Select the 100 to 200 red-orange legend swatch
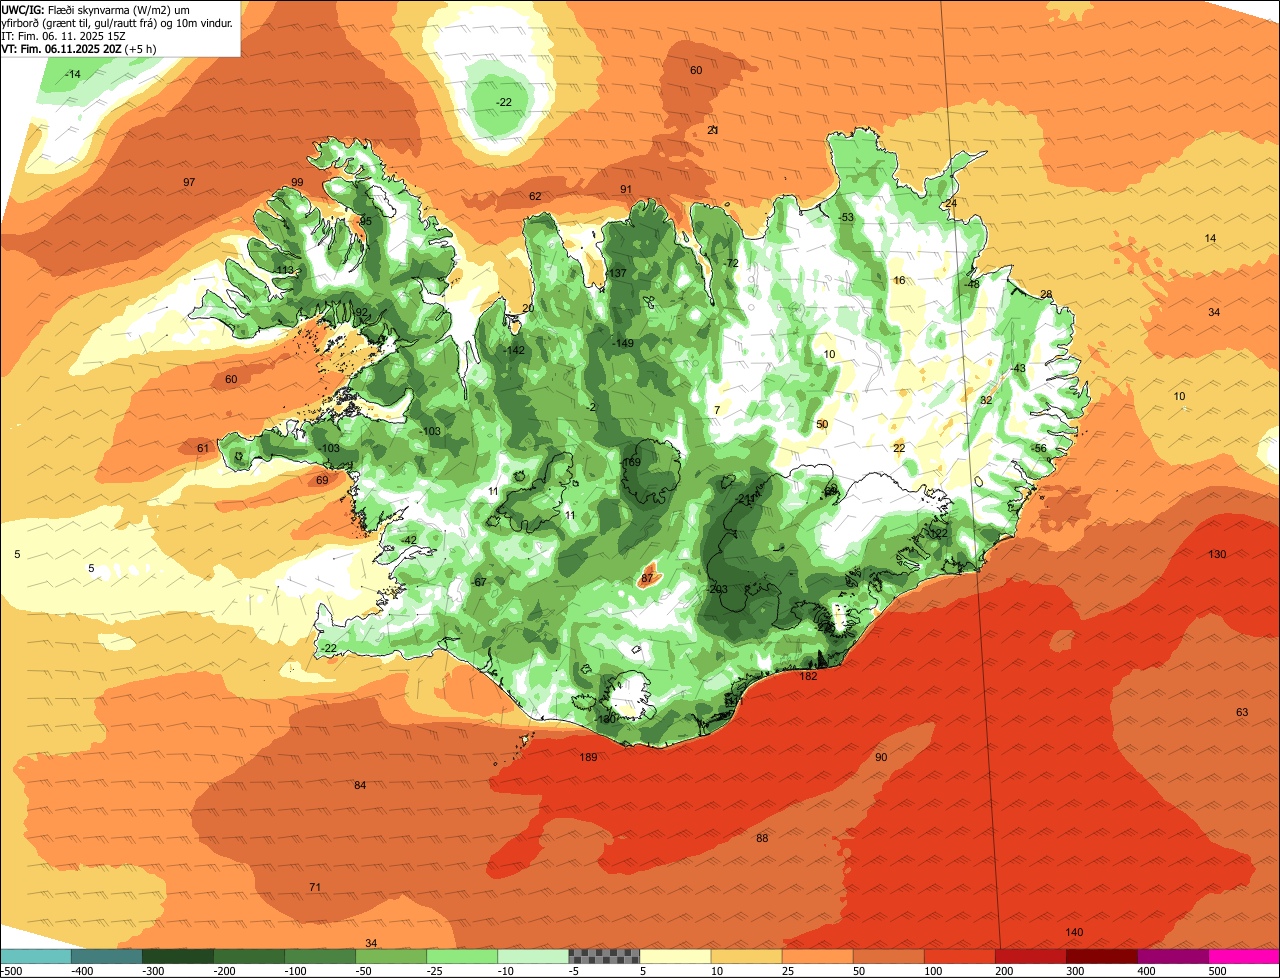Image resolution: width=1280 pixels, height=978 pixels. (x=959, y=956)
